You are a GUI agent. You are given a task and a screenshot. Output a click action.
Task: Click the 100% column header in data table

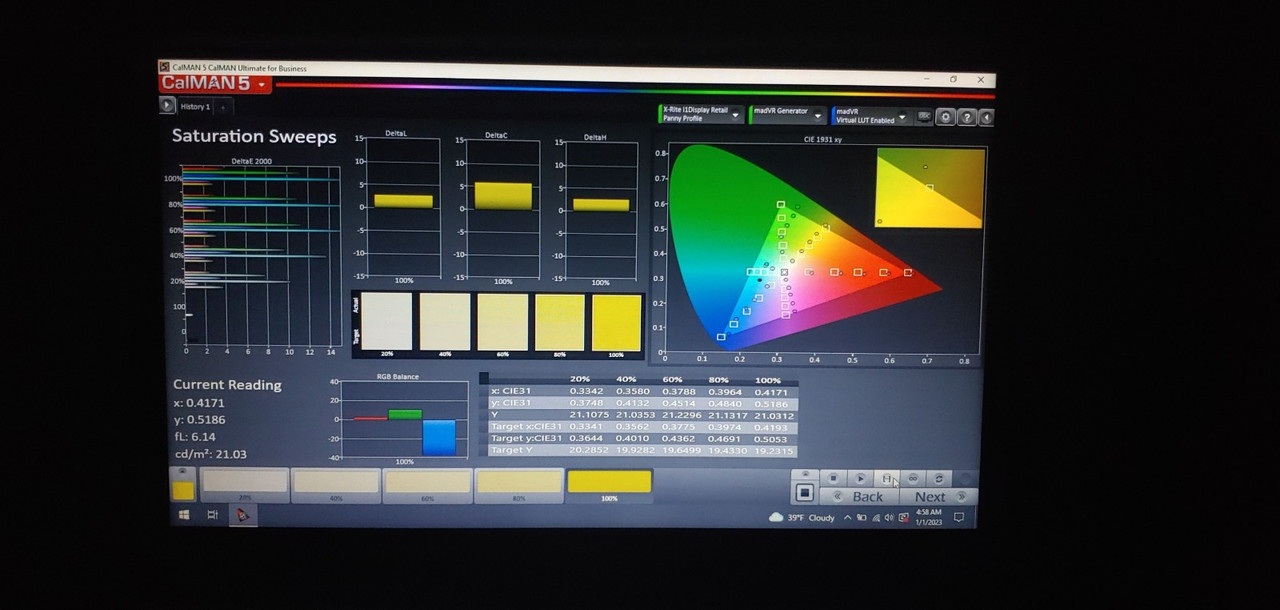[767, 380]
